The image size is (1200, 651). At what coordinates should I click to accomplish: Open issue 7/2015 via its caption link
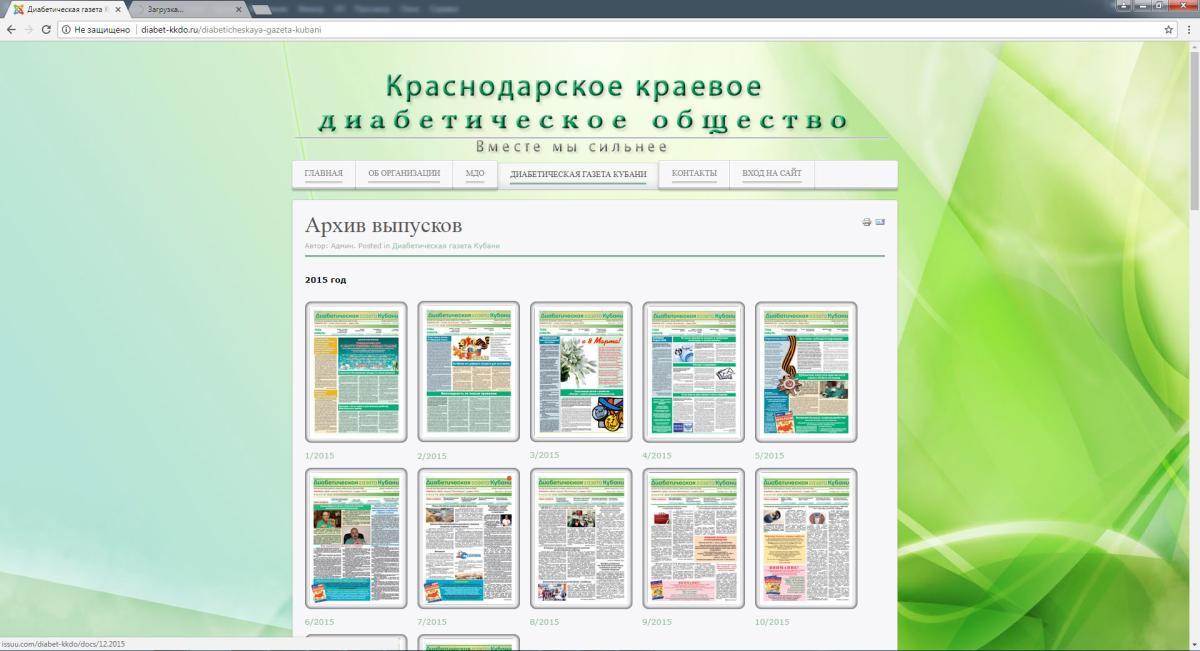click(432, 620)
